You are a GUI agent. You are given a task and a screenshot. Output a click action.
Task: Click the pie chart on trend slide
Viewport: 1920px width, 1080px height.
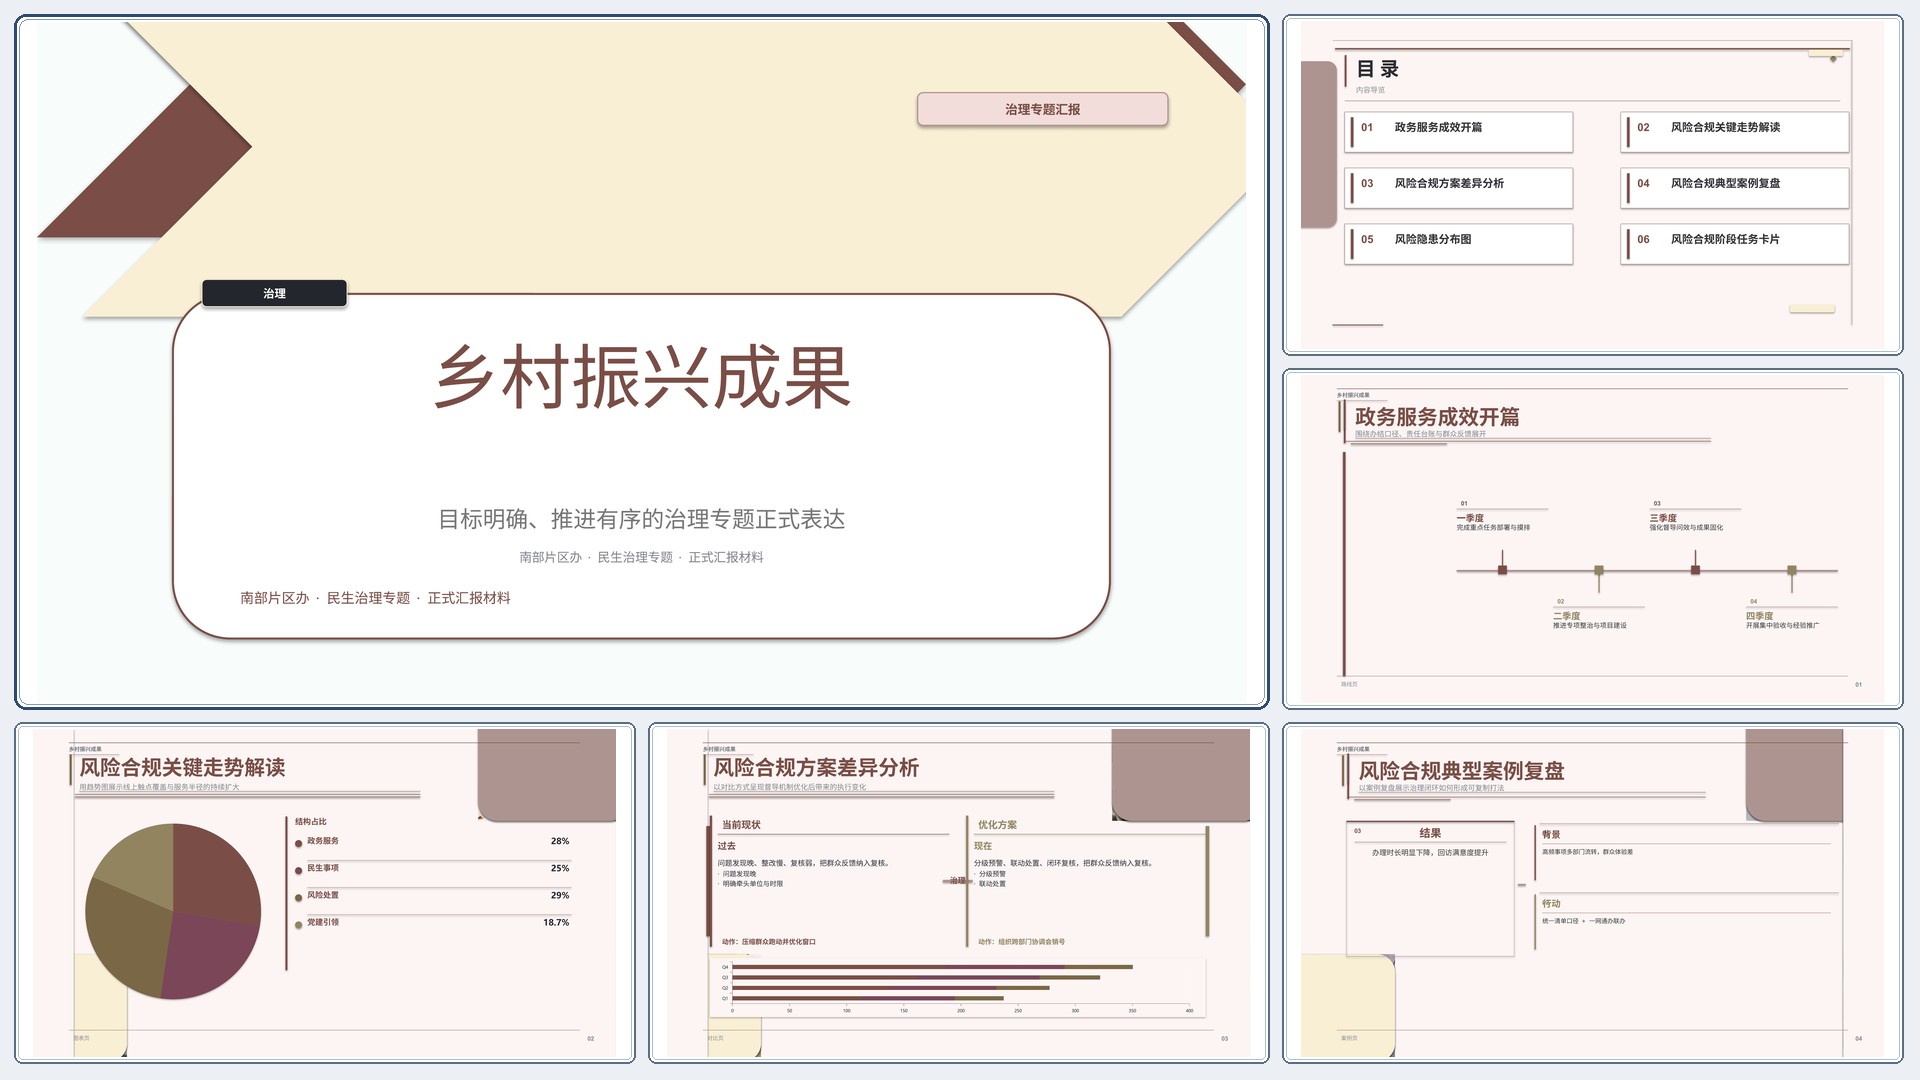pyautogui.click(x=173, y=911)
